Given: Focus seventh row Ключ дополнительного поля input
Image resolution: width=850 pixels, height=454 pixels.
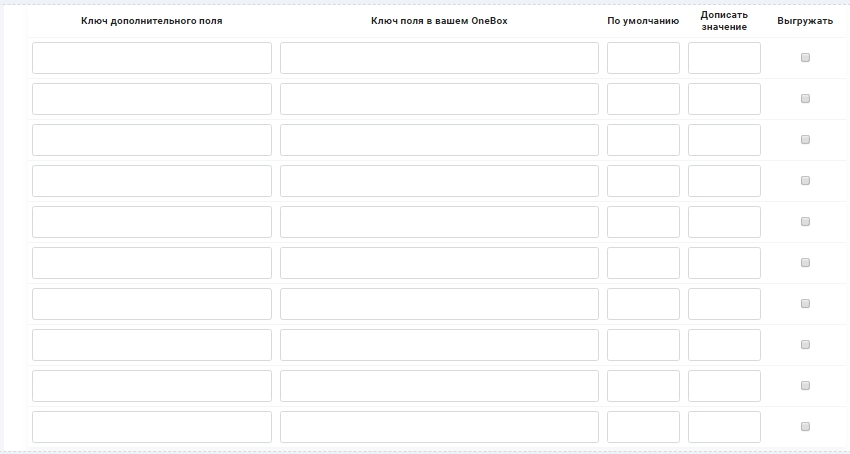Looking at the screenshot, I should coord(152,304).
